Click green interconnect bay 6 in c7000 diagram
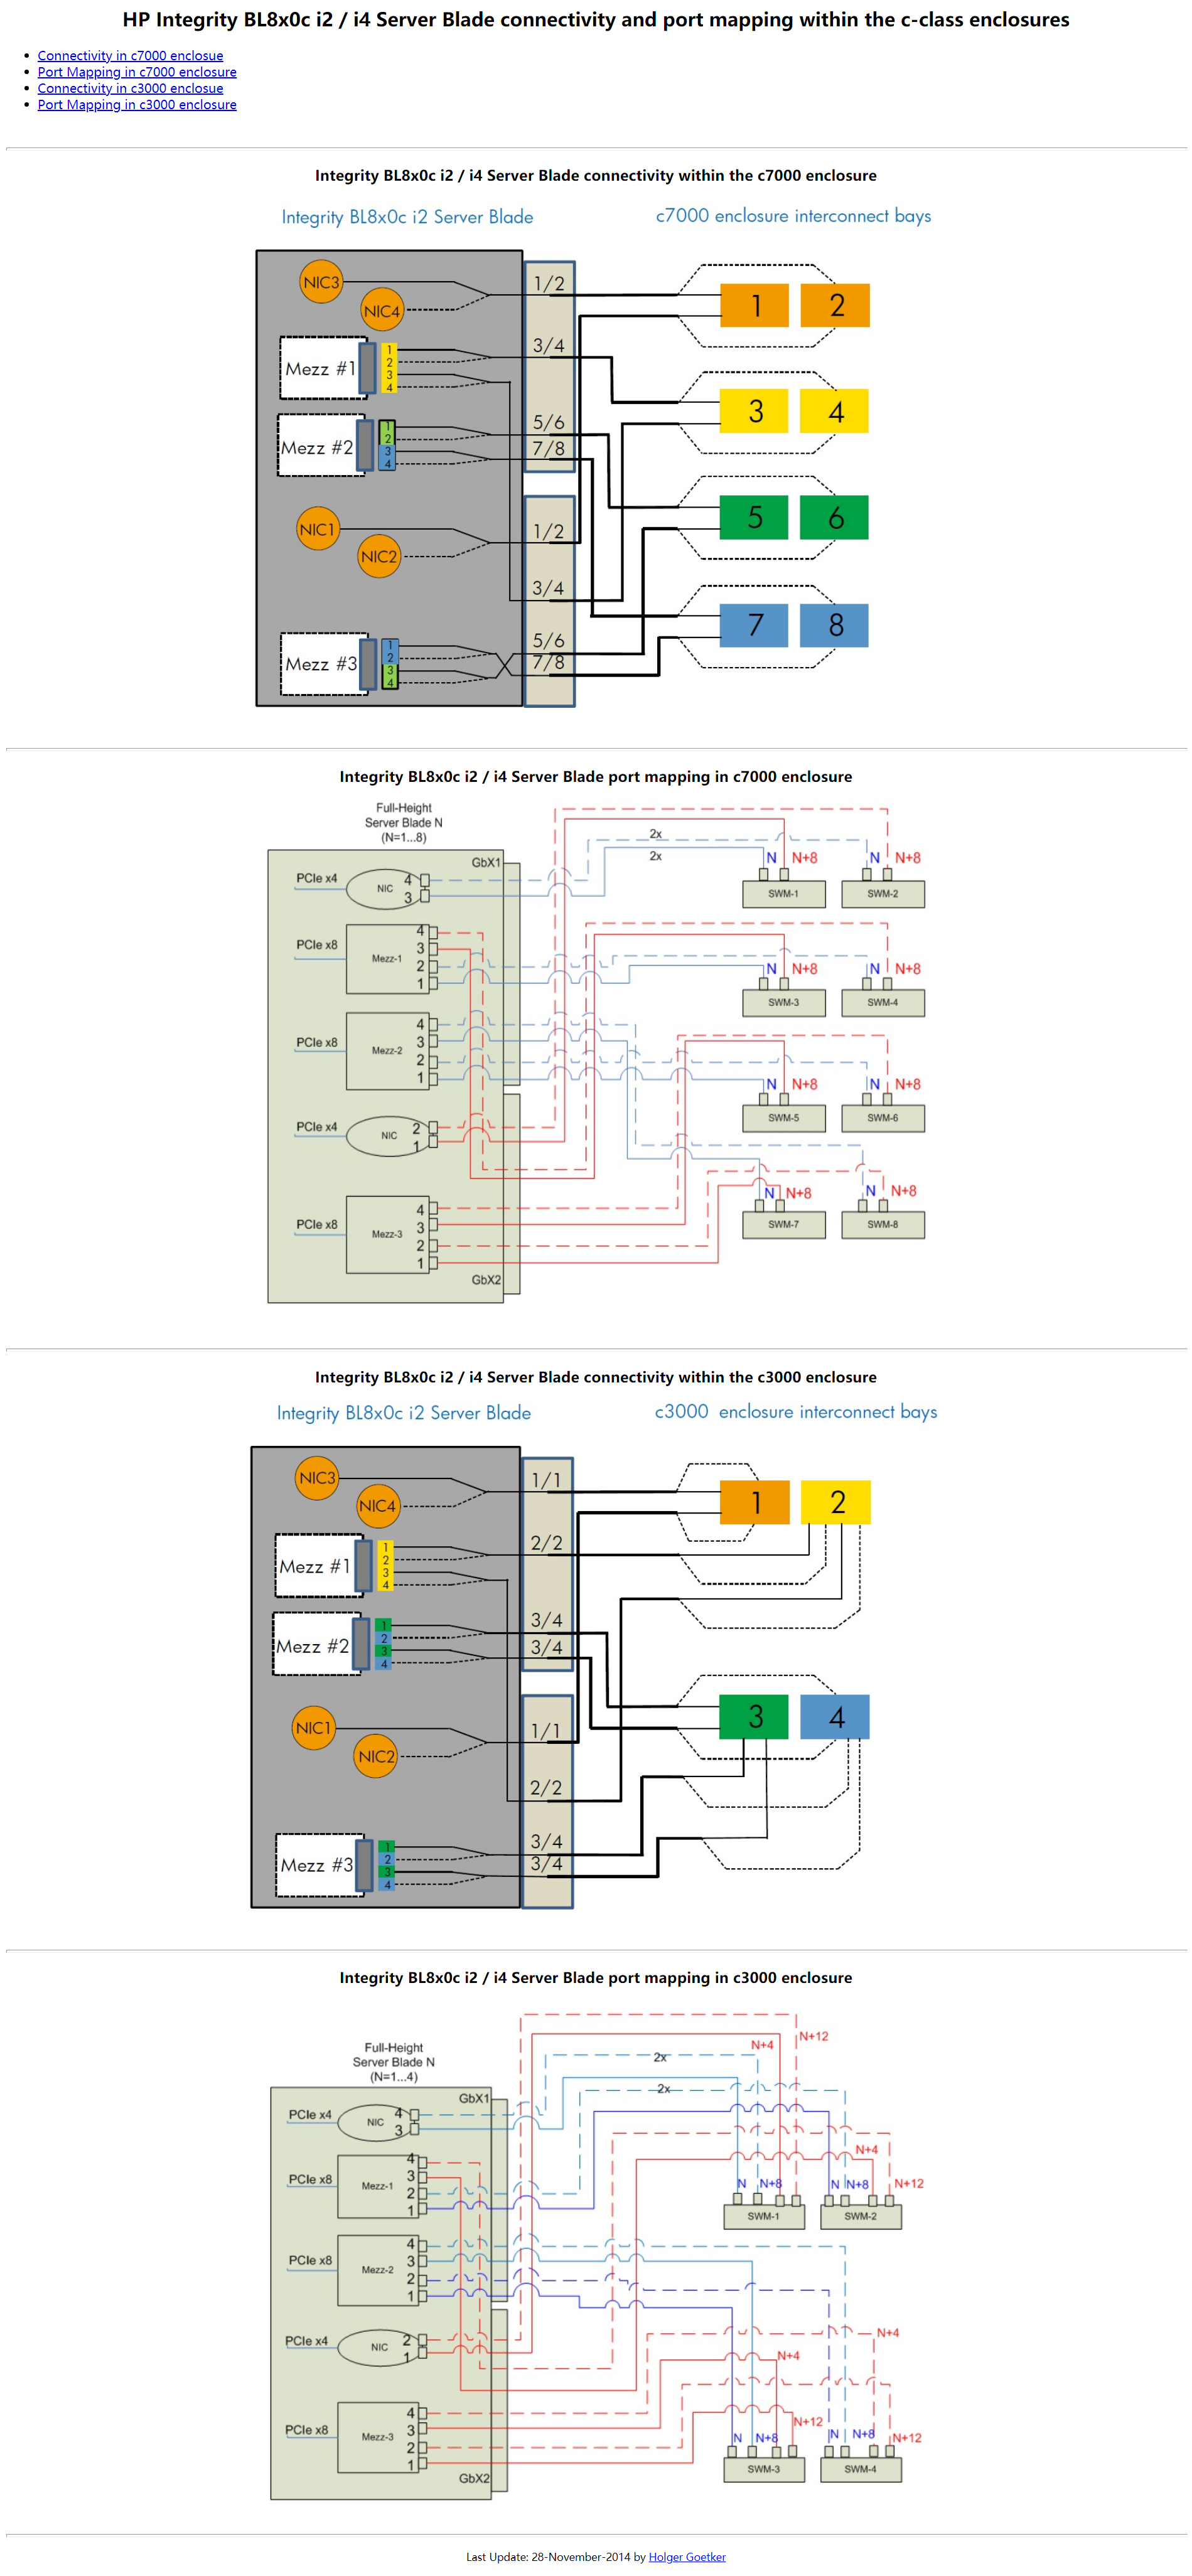This screenshot has height=2576, width=1192. pos(835,517)
